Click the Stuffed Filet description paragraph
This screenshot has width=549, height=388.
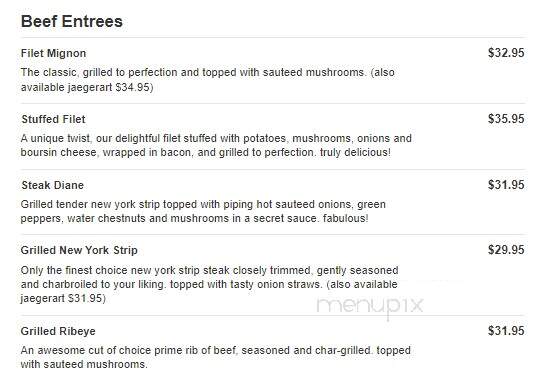pos(216,145)
